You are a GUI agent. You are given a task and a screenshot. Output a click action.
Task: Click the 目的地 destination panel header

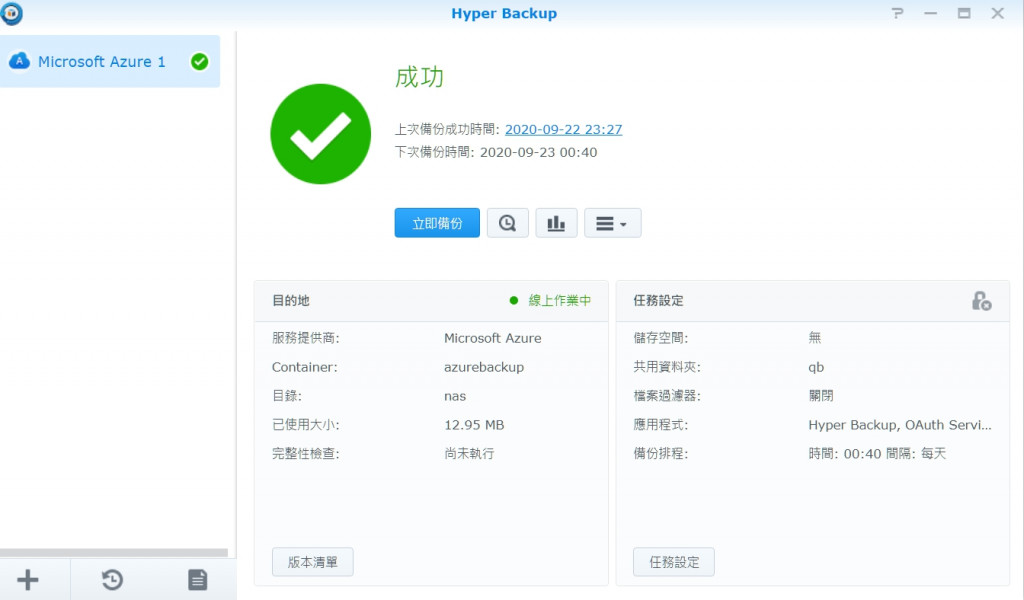[291, 300]
